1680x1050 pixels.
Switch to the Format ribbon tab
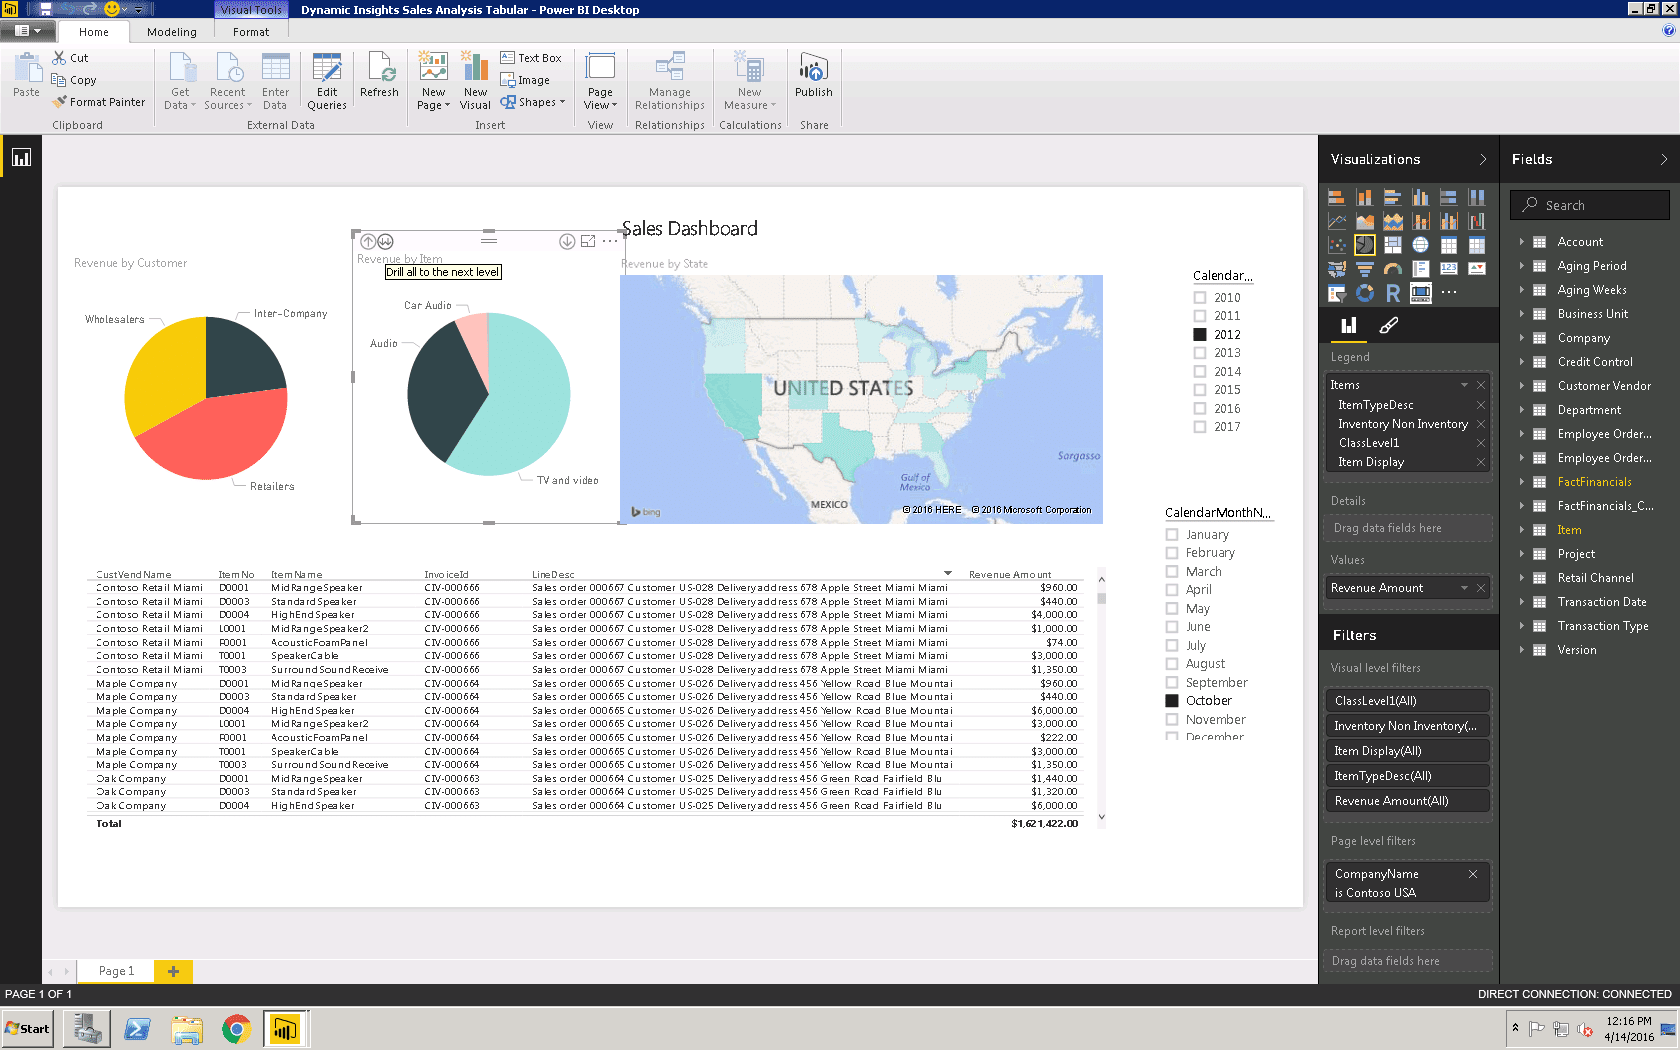250,31
